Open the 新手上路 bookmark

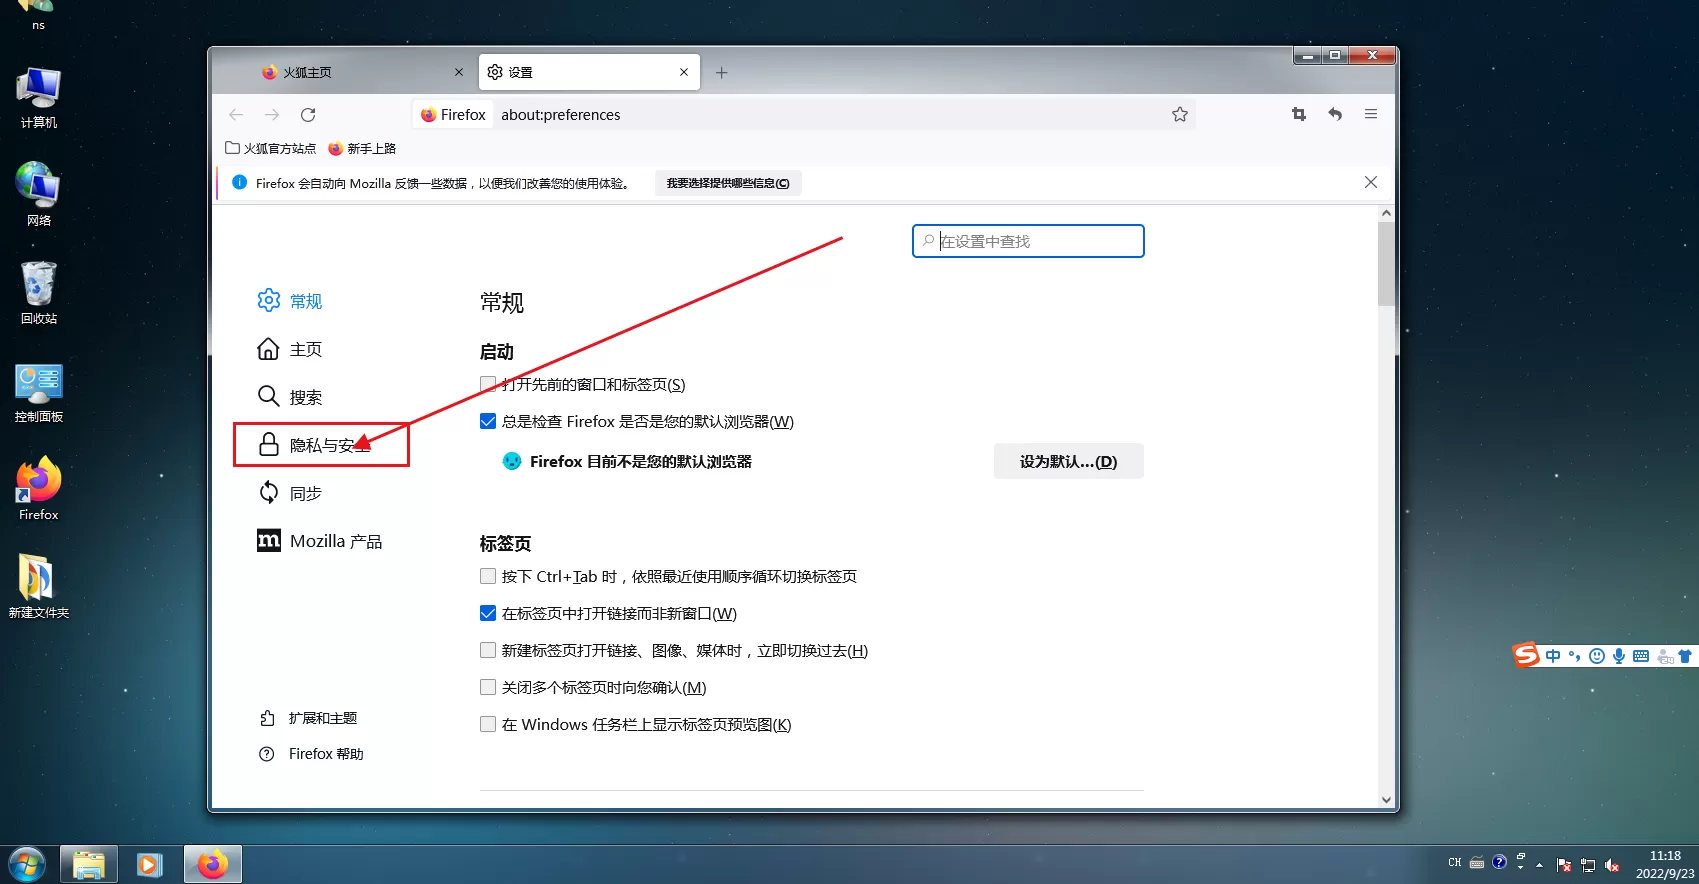[362, 148]
